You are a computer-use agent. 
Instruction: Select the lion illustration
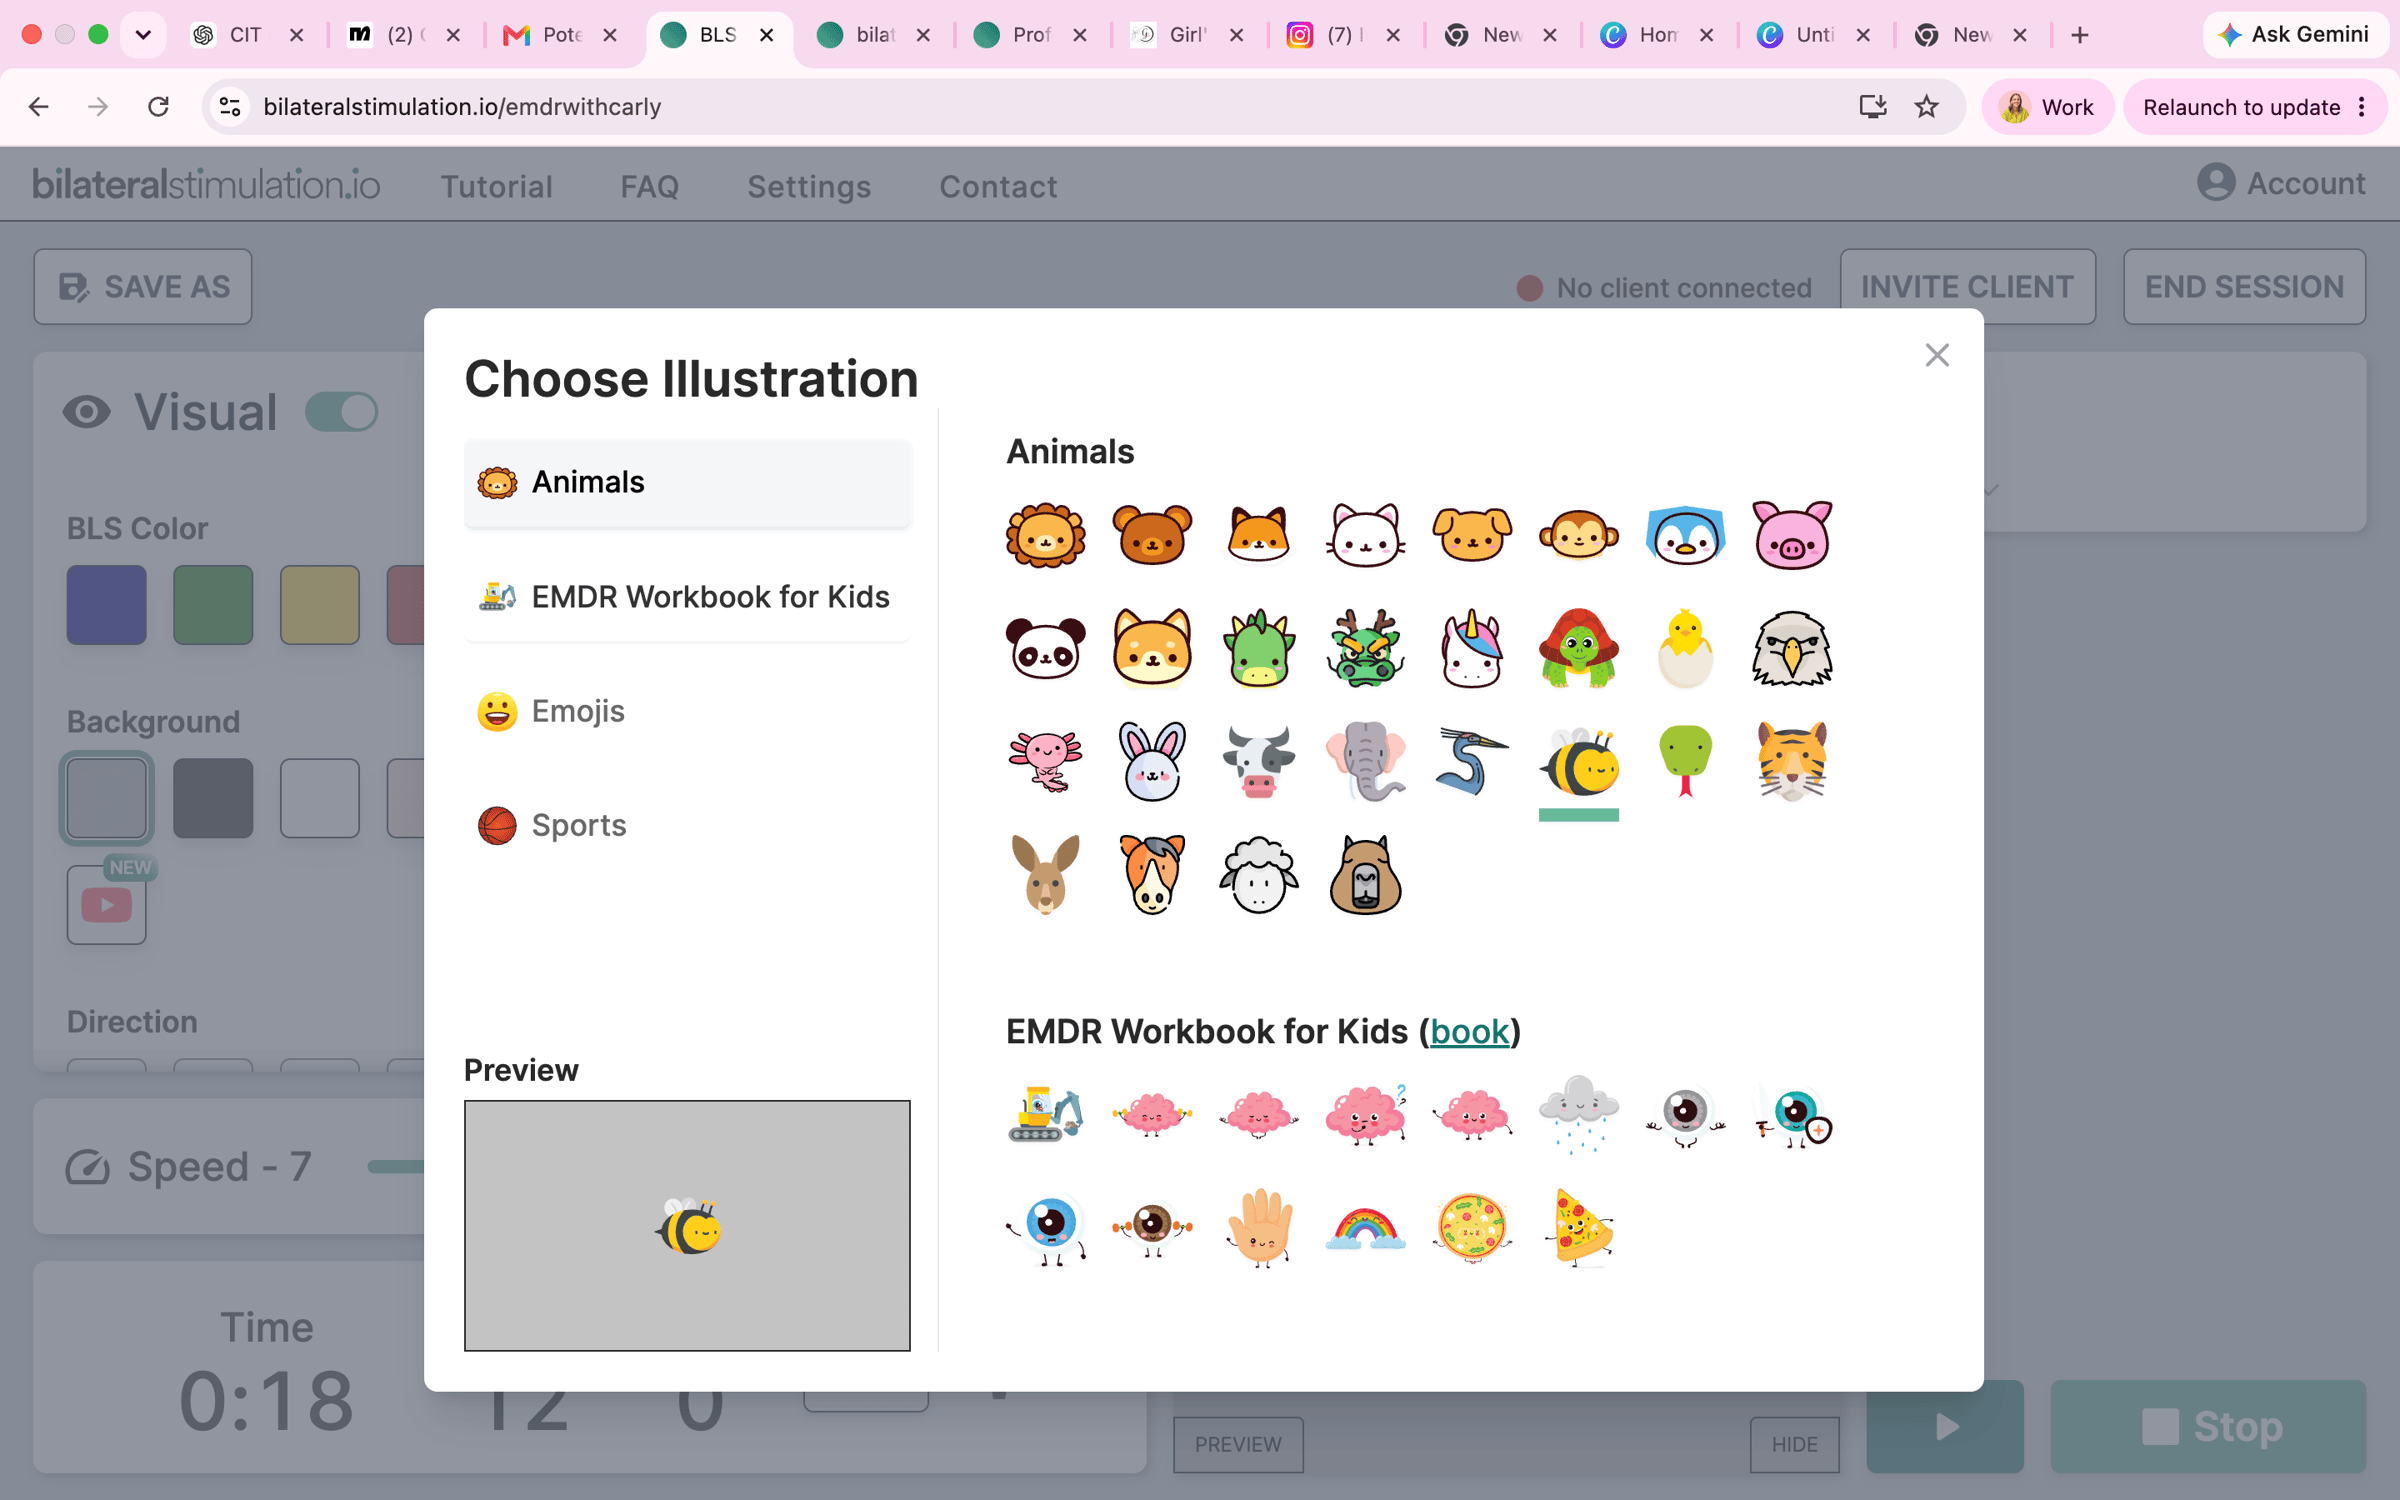1045,535
